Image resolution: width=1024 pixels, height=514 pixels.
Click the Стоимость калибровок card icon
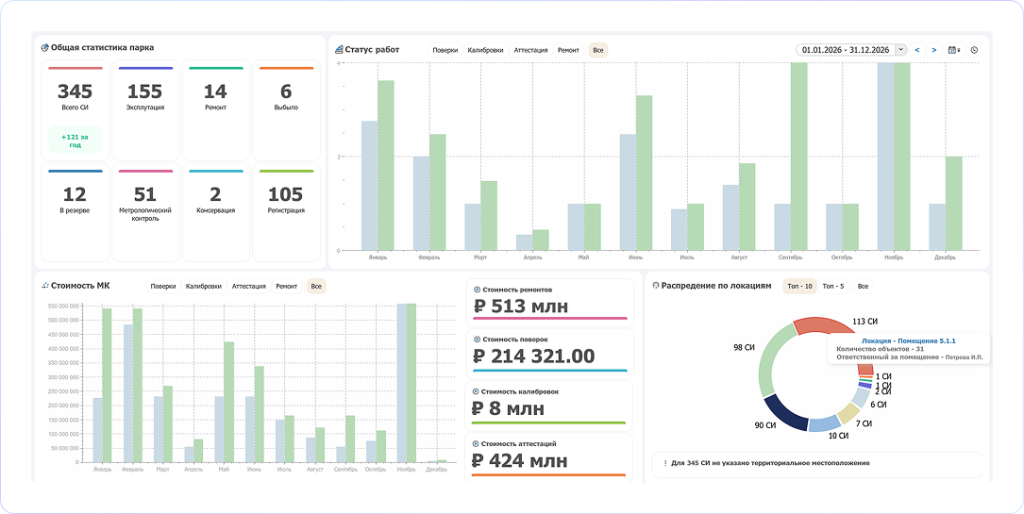[477, 391]
